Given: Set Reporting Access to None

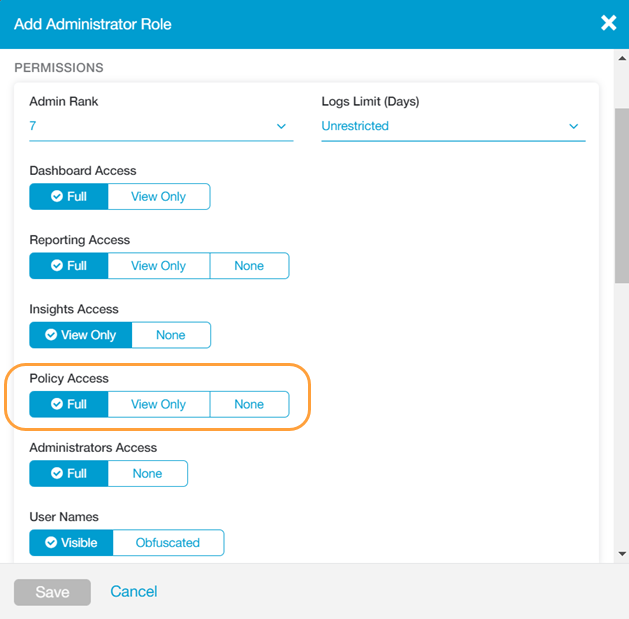Looking at the screenshot, I should [x=249, y=266].
